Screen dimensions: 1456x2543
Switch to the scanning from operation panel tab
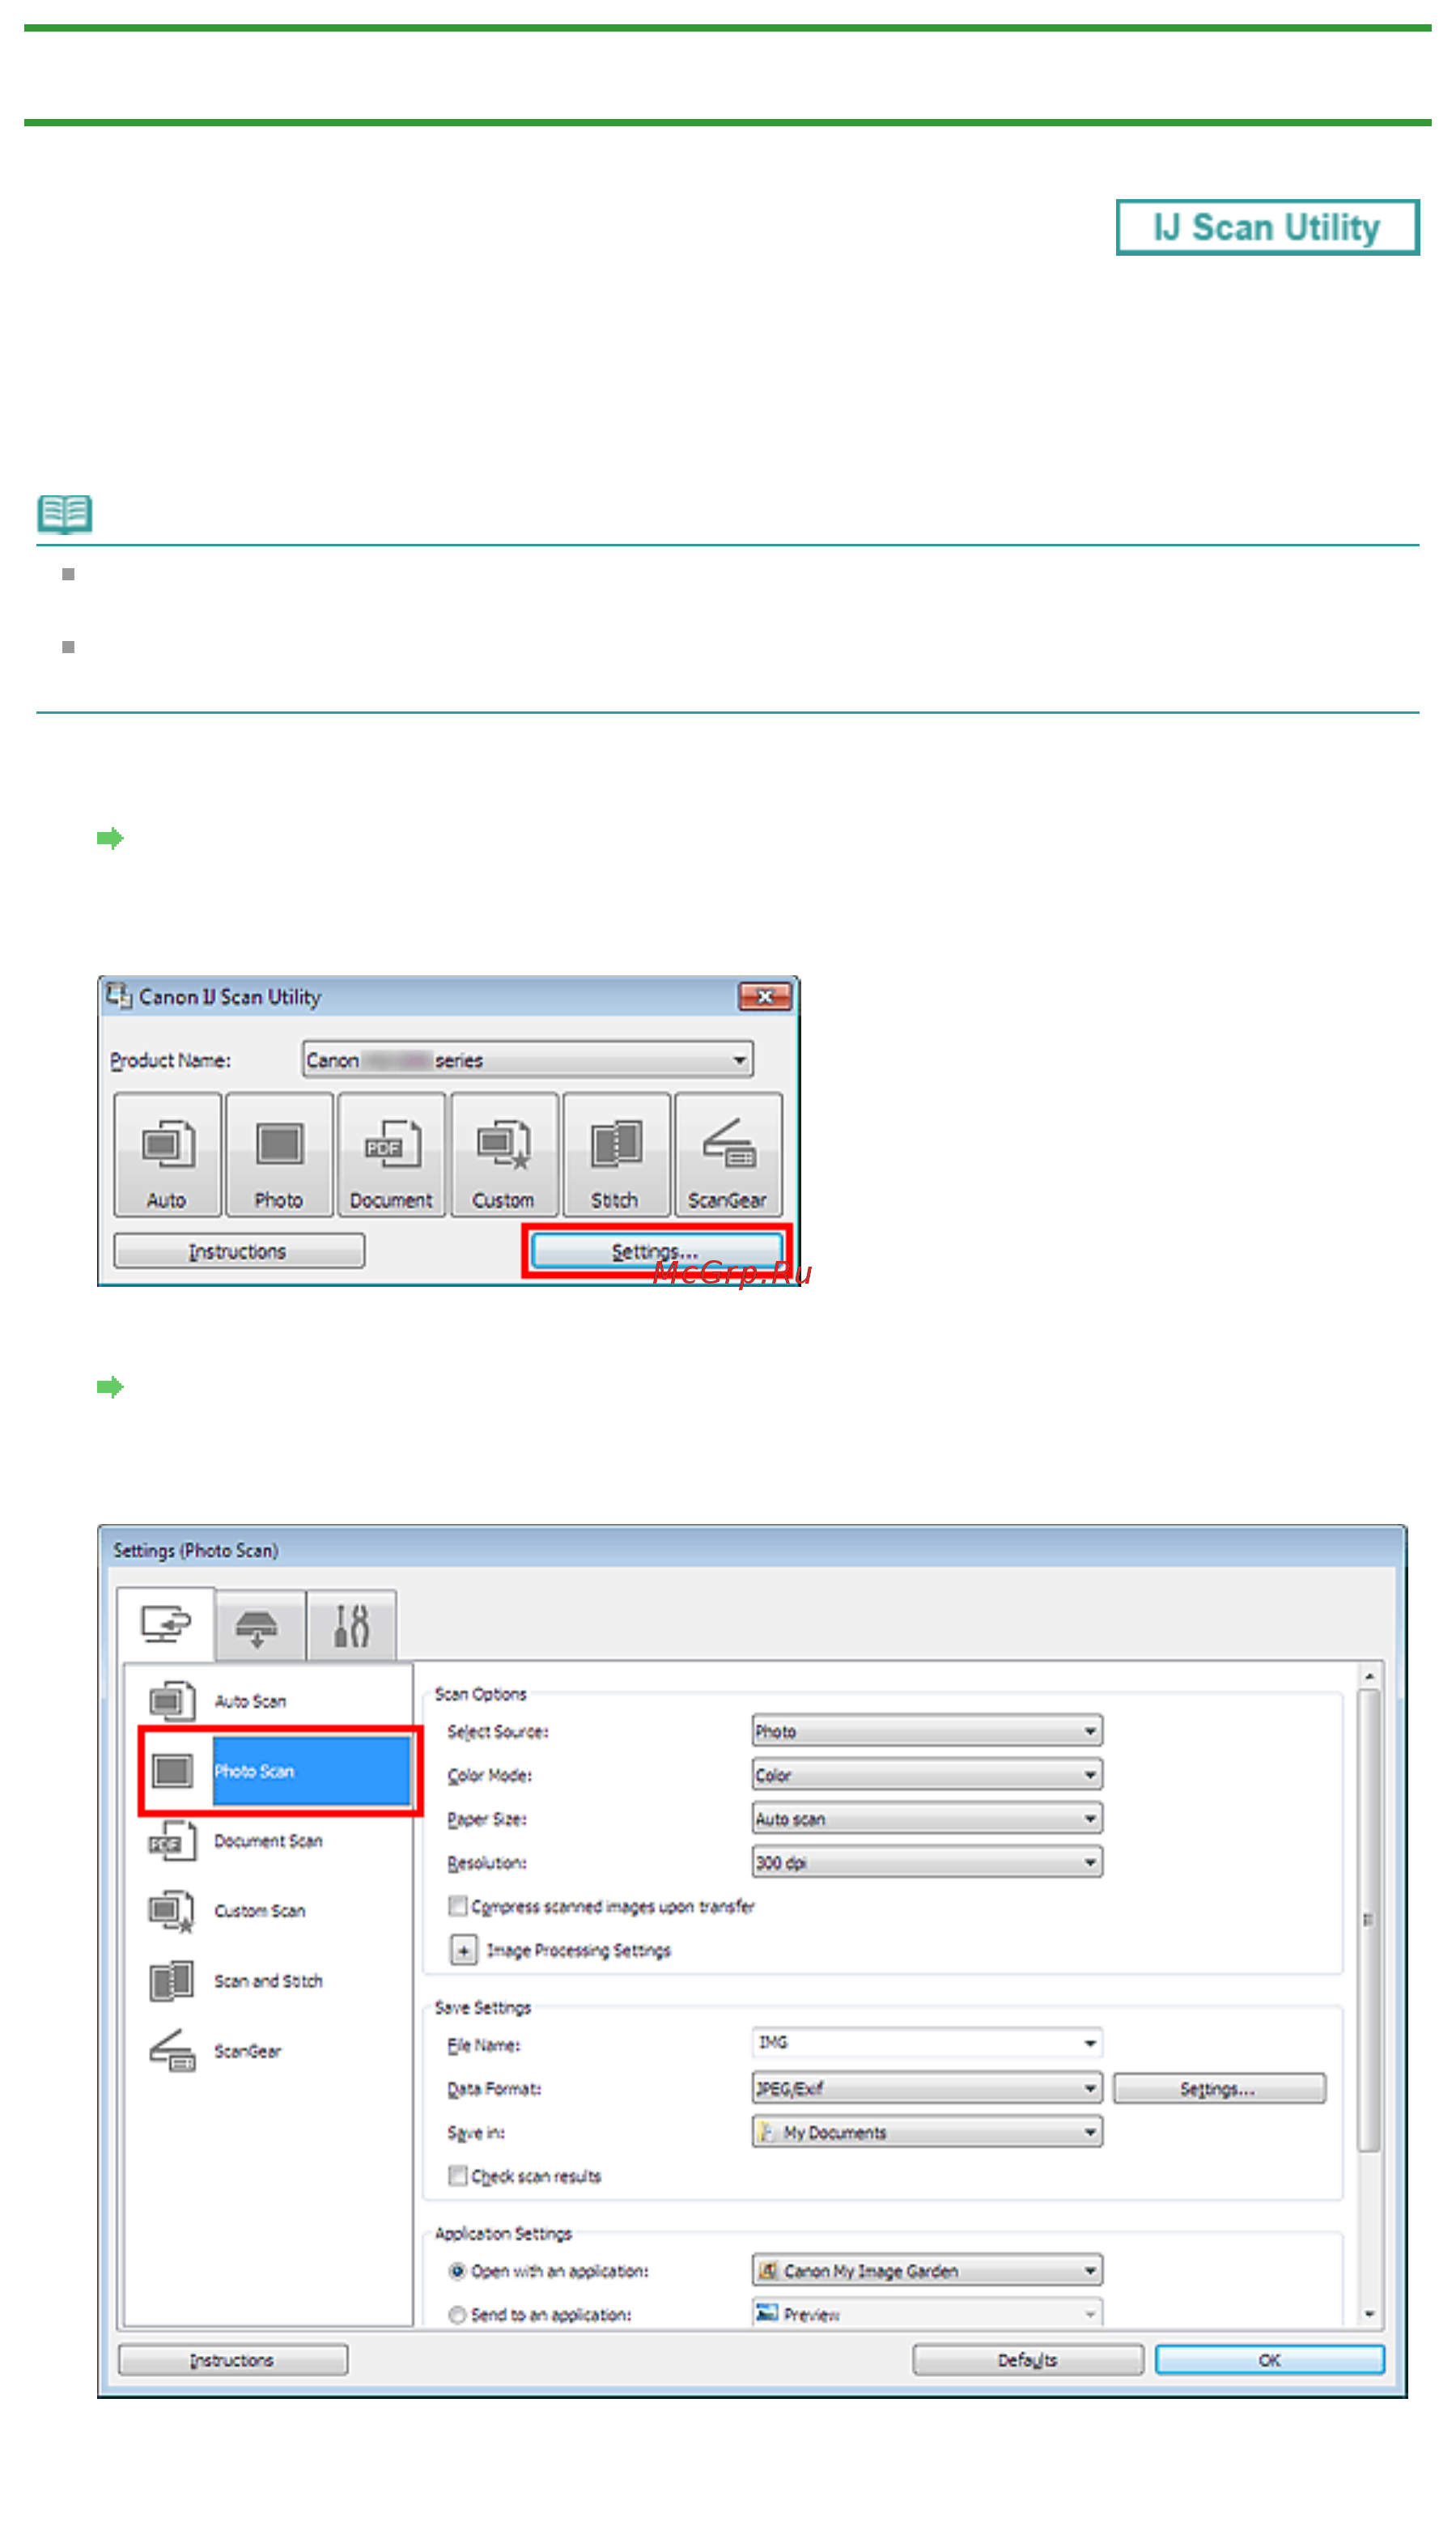(x=258, y=1628)
